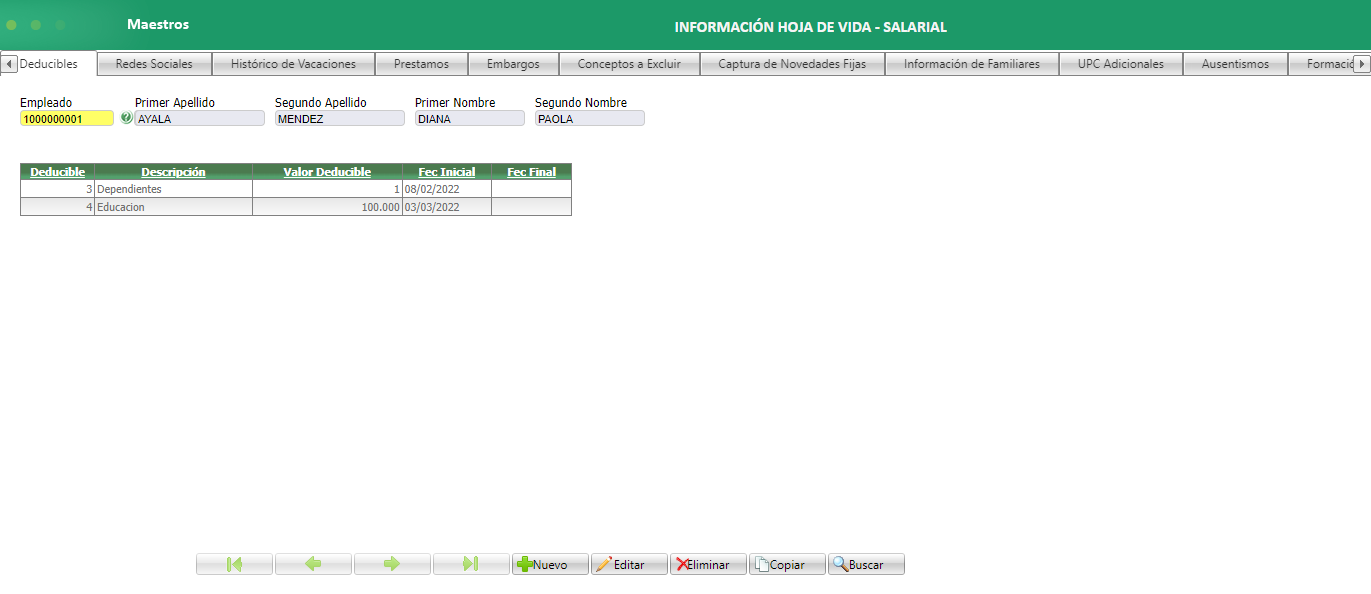
Task: Sort by Fec Final column header
Action: click(531, 172)
